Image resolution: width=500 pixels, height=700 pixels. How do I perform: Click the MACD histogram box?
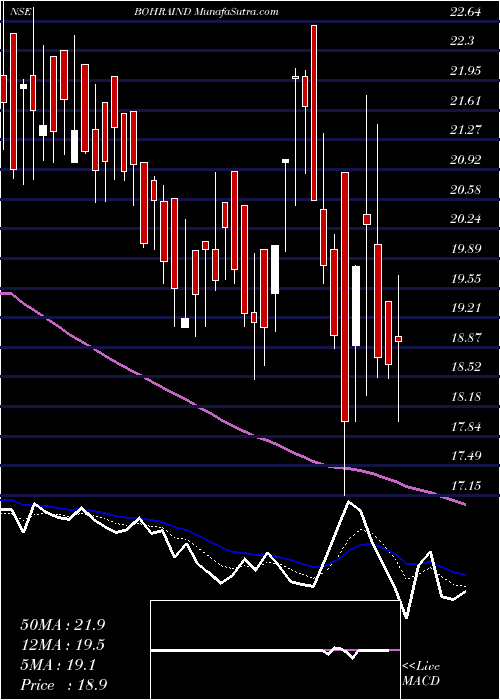click(275, 650)
